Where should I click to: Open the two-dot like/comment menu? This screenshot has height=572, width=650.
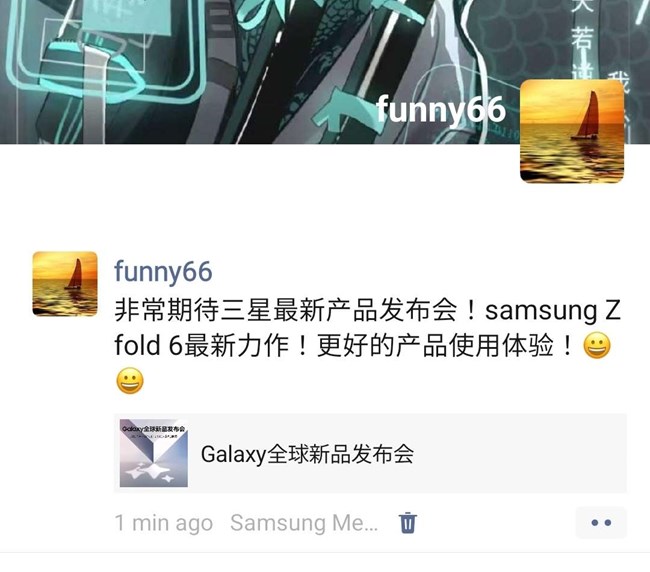tap(601, 523)
